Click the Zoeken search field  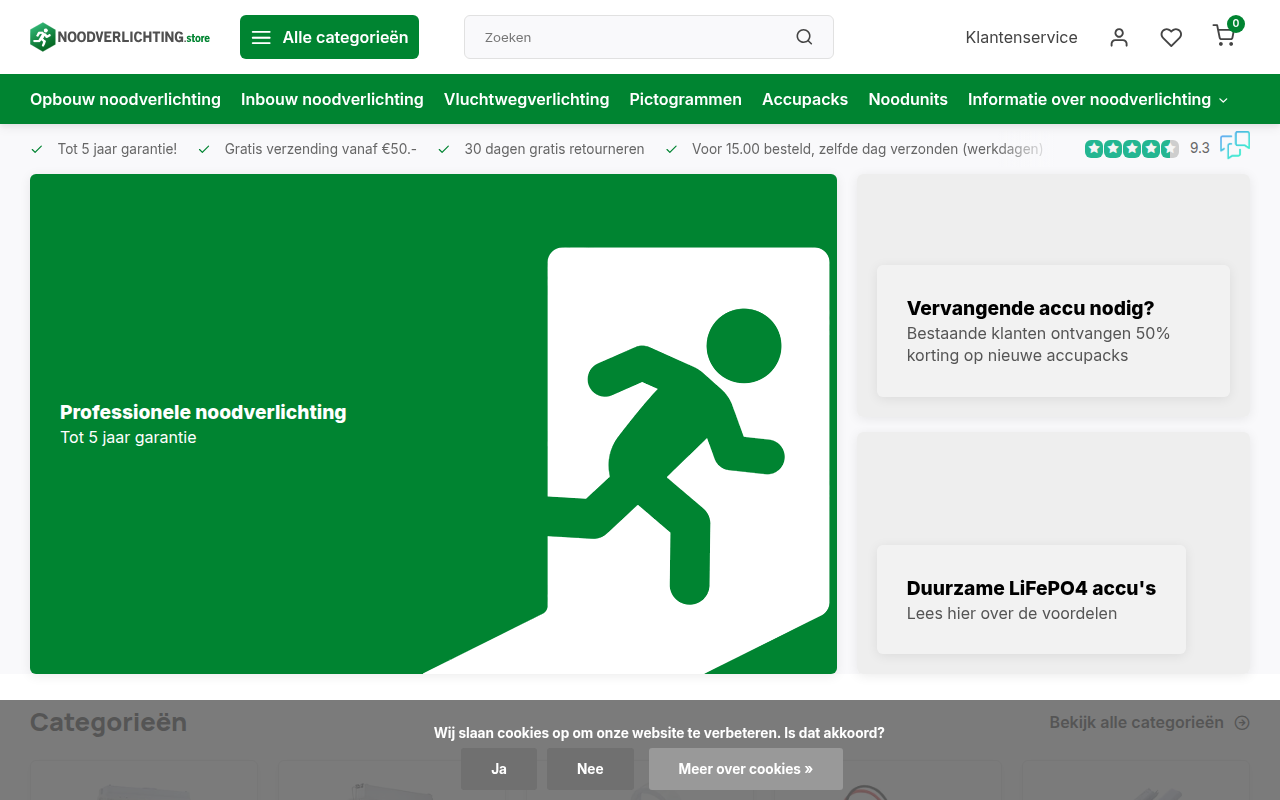[649, 37]
